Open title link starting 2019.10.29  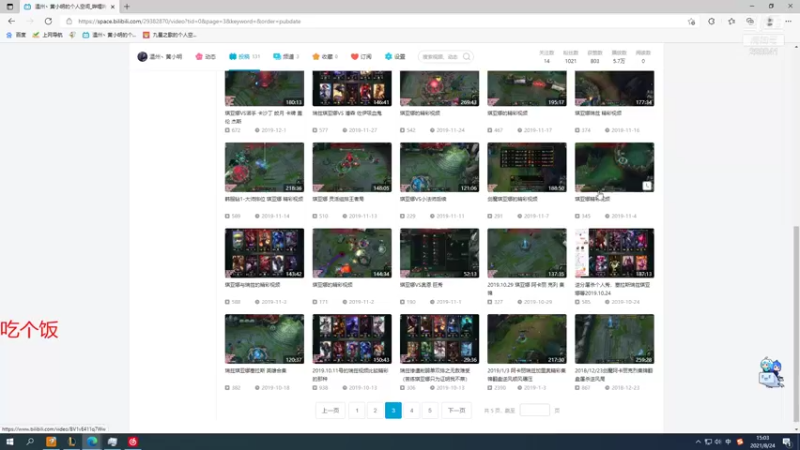tap(526, 289)
